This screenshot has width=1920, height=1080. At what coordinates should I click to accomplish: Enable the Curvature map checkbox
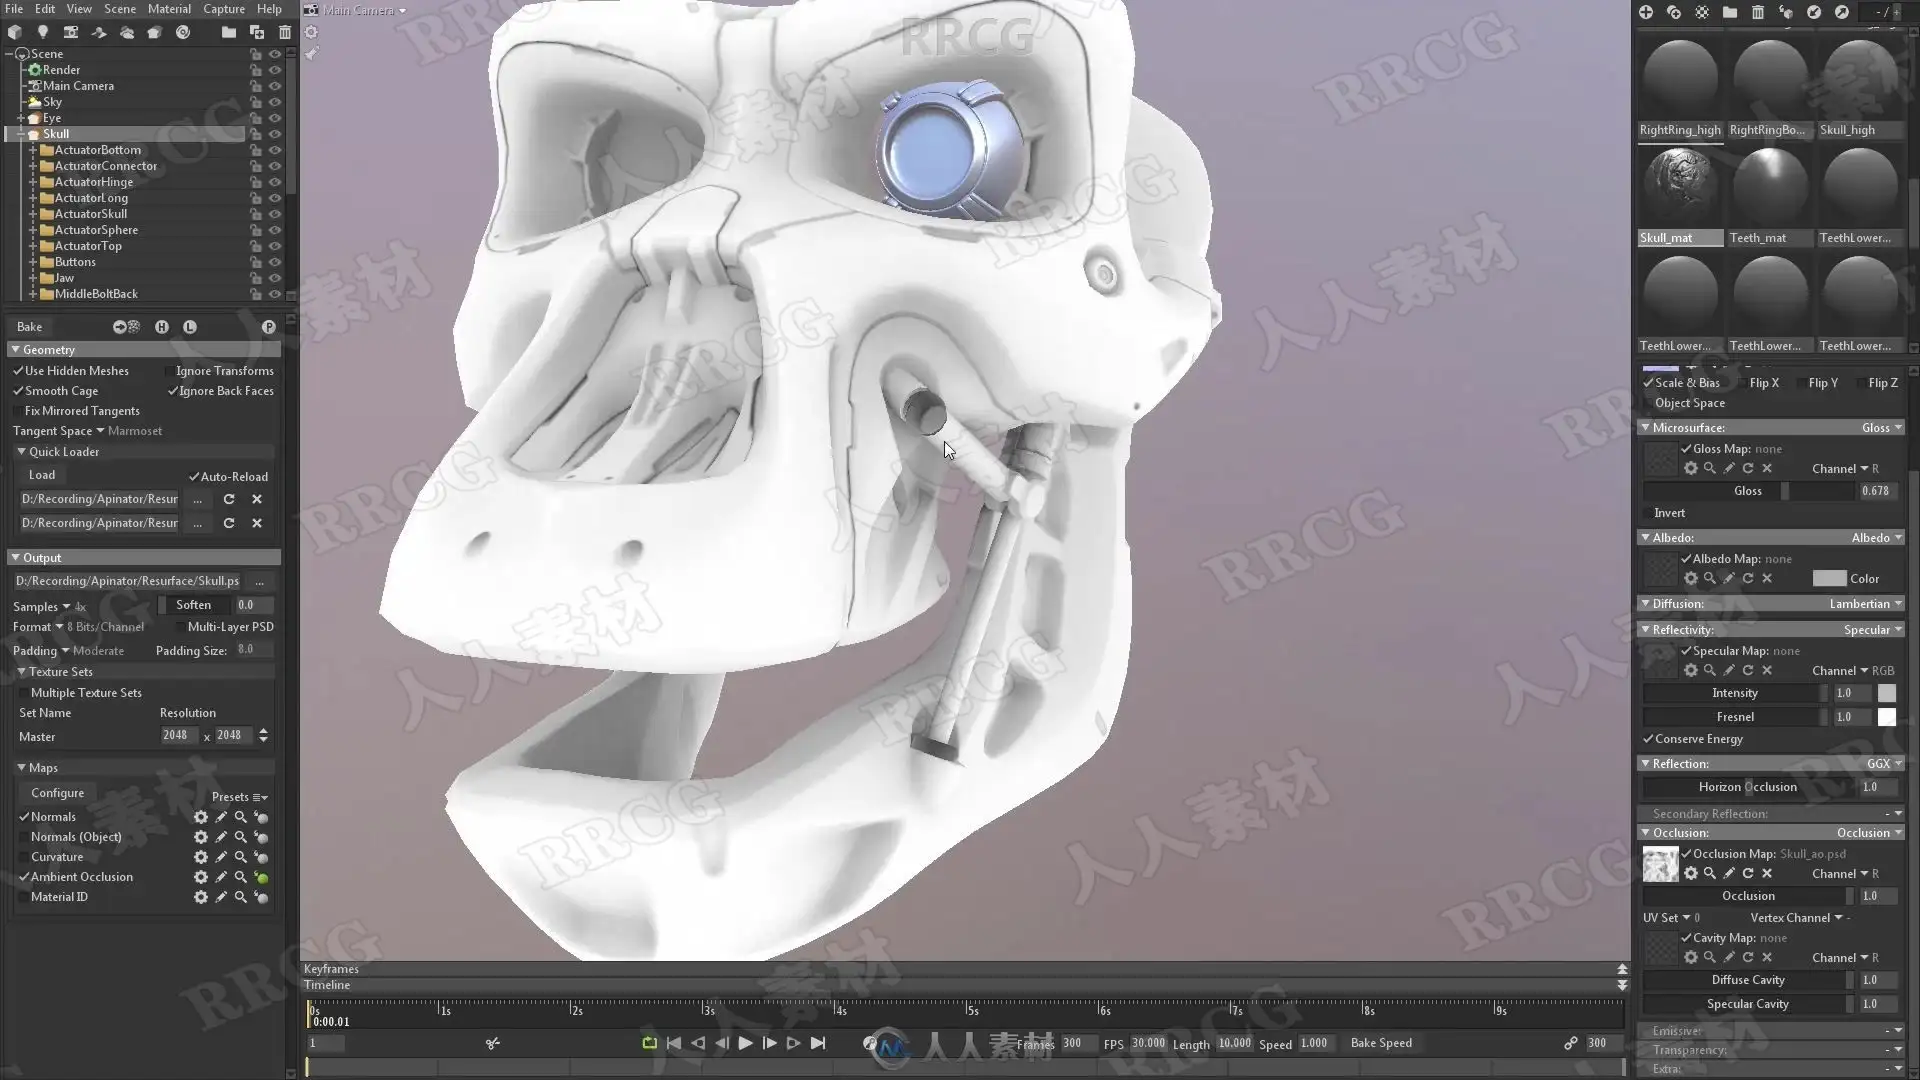point(24,857)
